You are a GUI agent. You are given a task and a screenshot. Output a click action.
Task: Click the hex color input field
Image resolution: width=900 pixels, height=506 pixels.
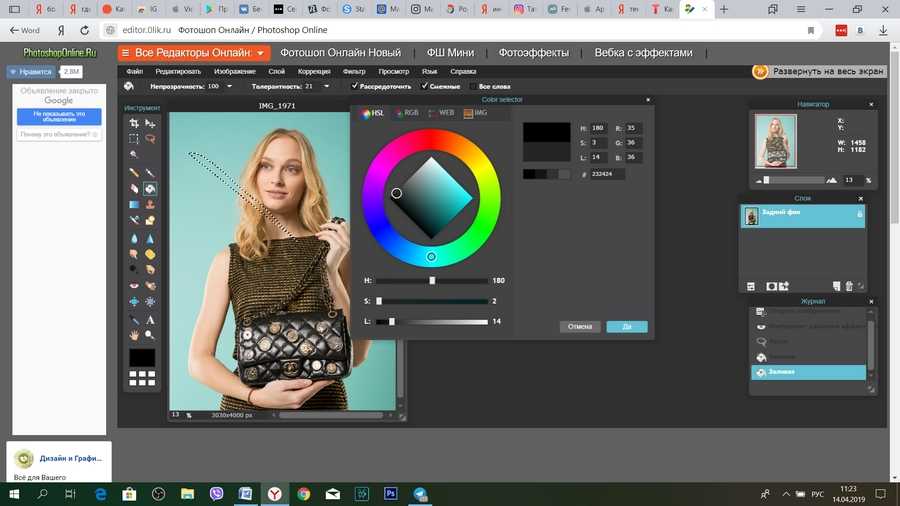(607, 174)
